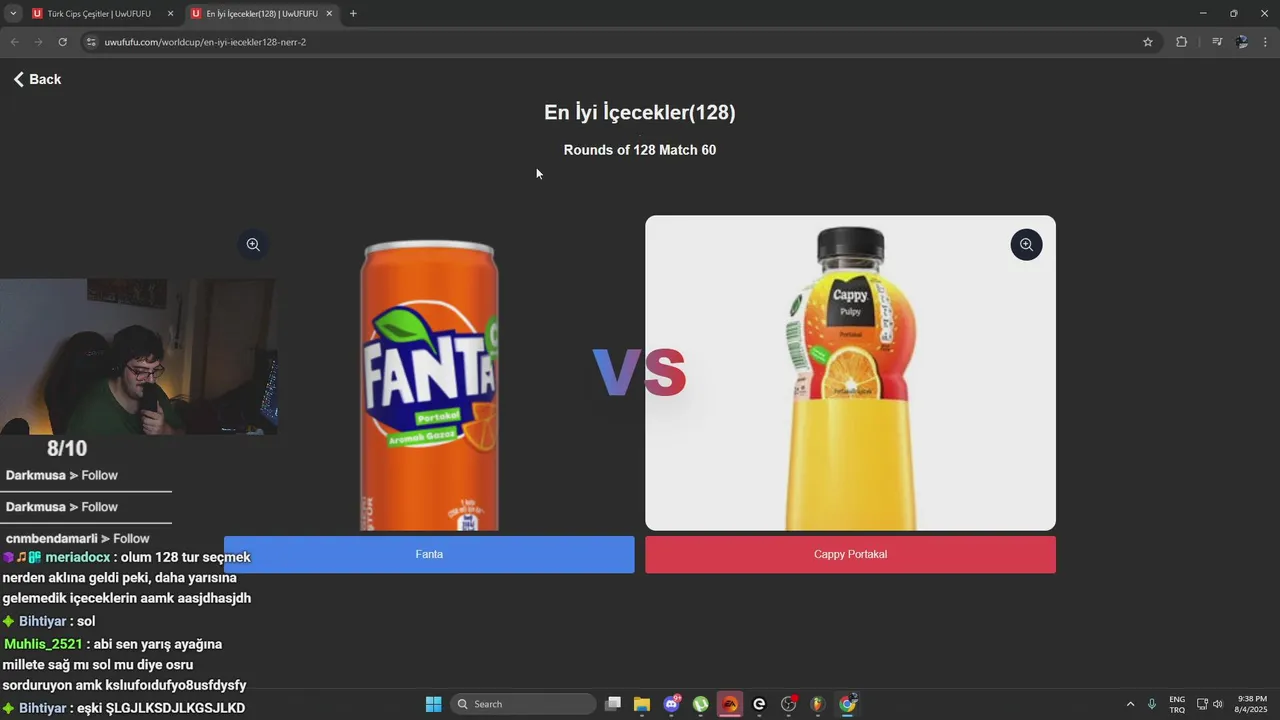Reload the uwufufu page
This screenshot has height=720, width=1280.
click(62, 42)
